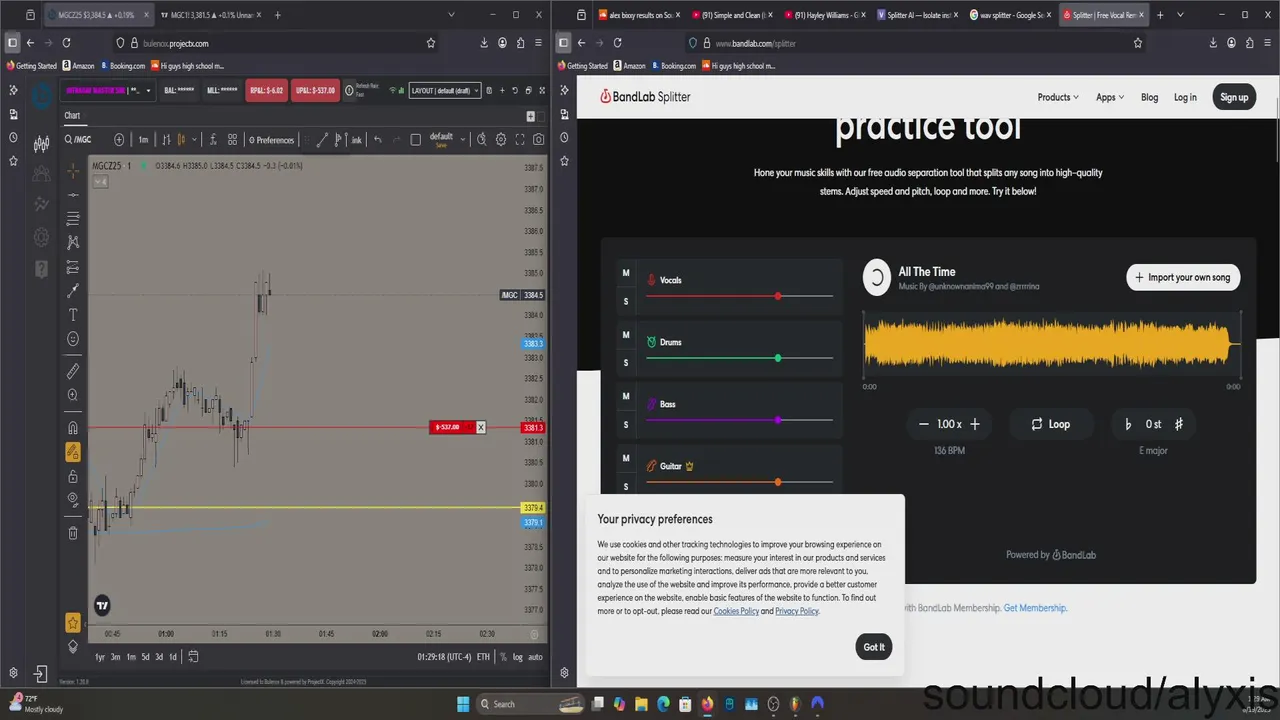The height and width of the screenshot is (720, 1280).
Task: Click the compare add-symbol plus icon
Action: coord(120,140)
